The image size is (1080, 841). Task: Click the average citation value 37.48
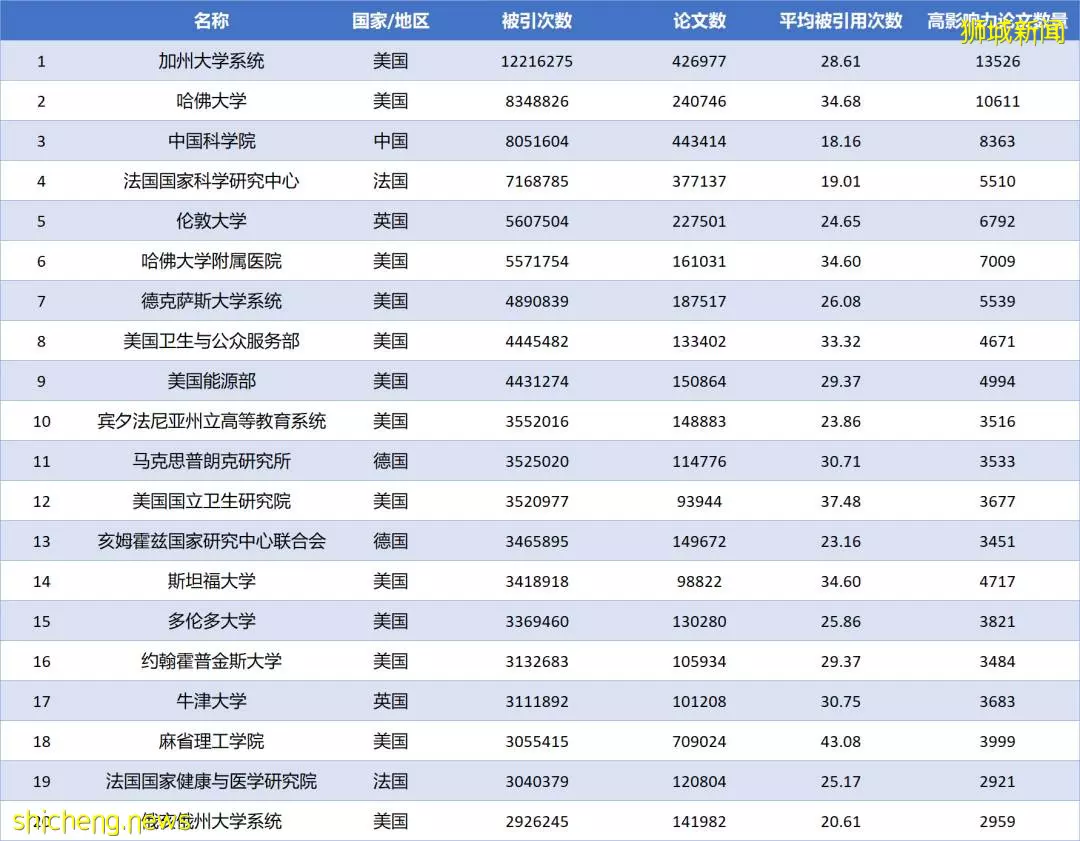840,501
